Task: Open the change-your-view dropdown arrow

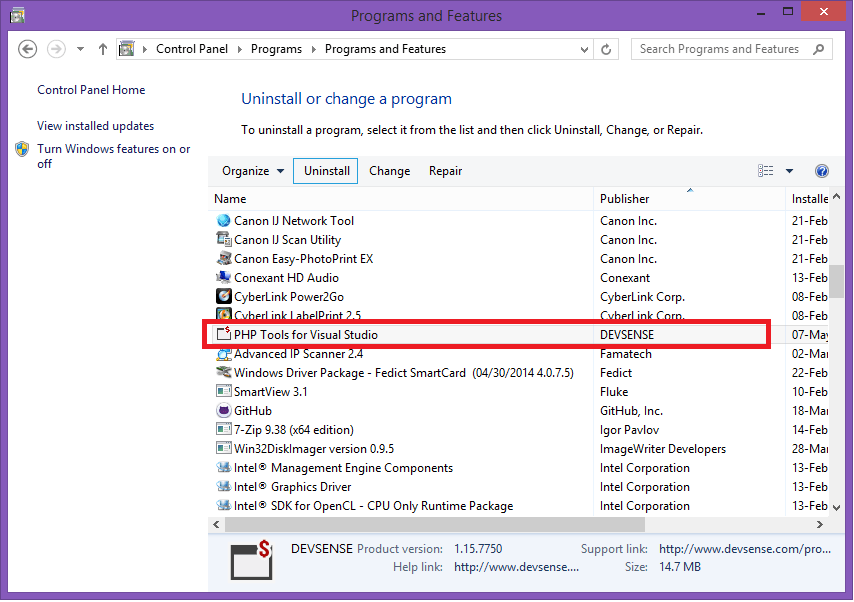Action: pyautogui.click(x=790, y=171)
